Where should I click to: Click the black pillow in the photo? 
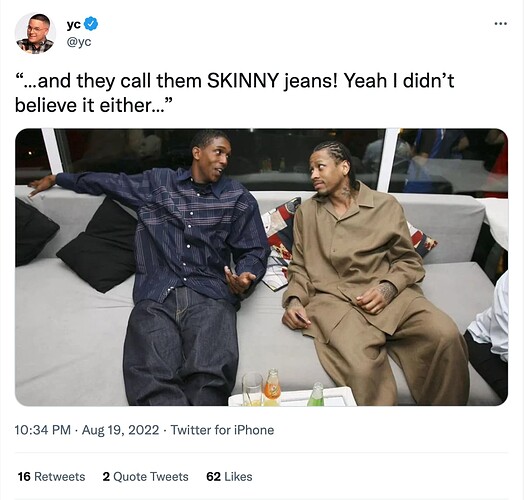pyautogui.click(x=100, y=246)
